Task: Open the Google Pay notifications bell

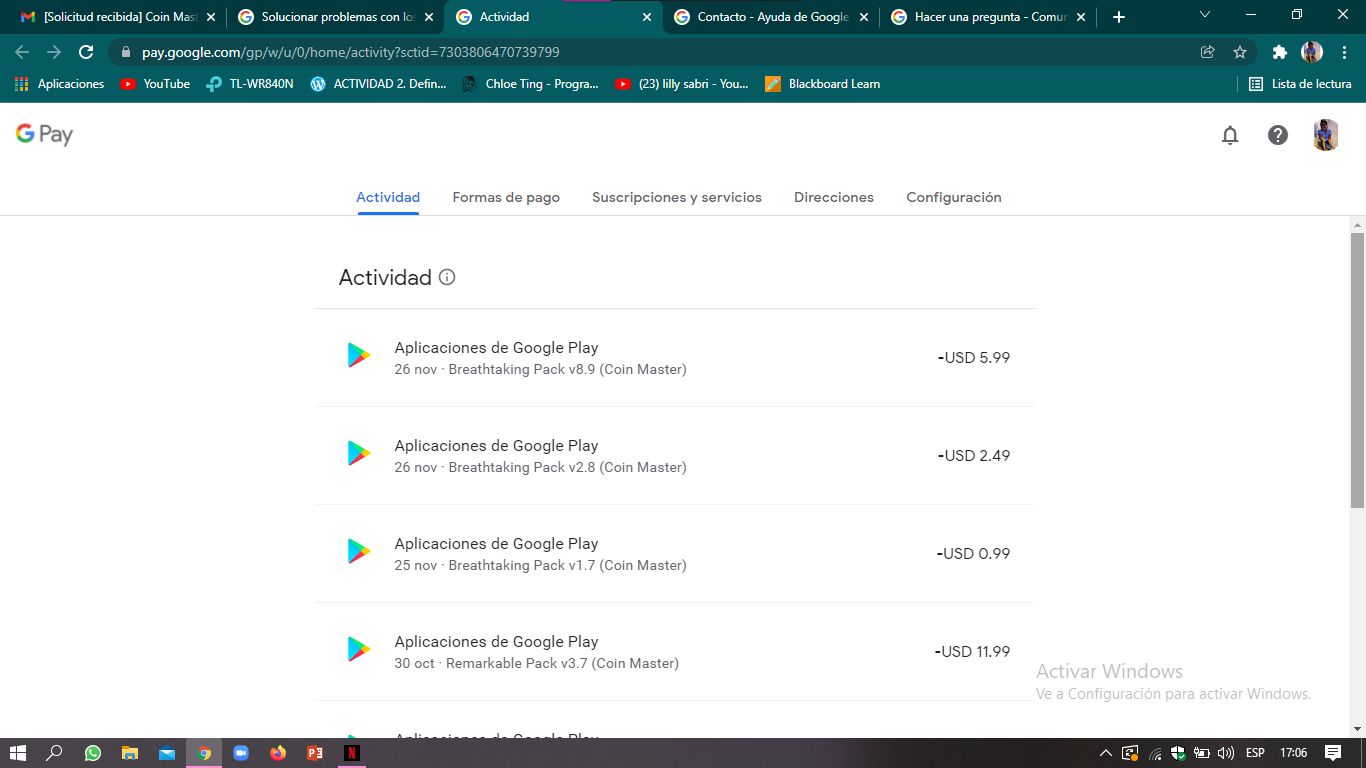Action: click(1230, 135)
